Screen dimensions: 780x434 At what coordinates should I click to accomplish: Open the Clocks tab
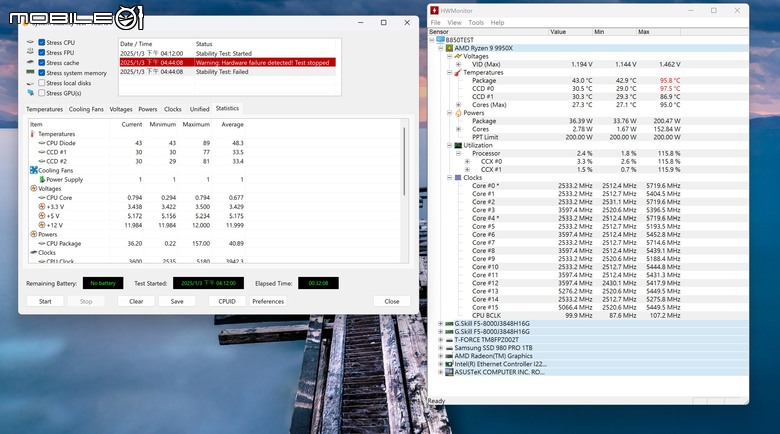[173, 109]
